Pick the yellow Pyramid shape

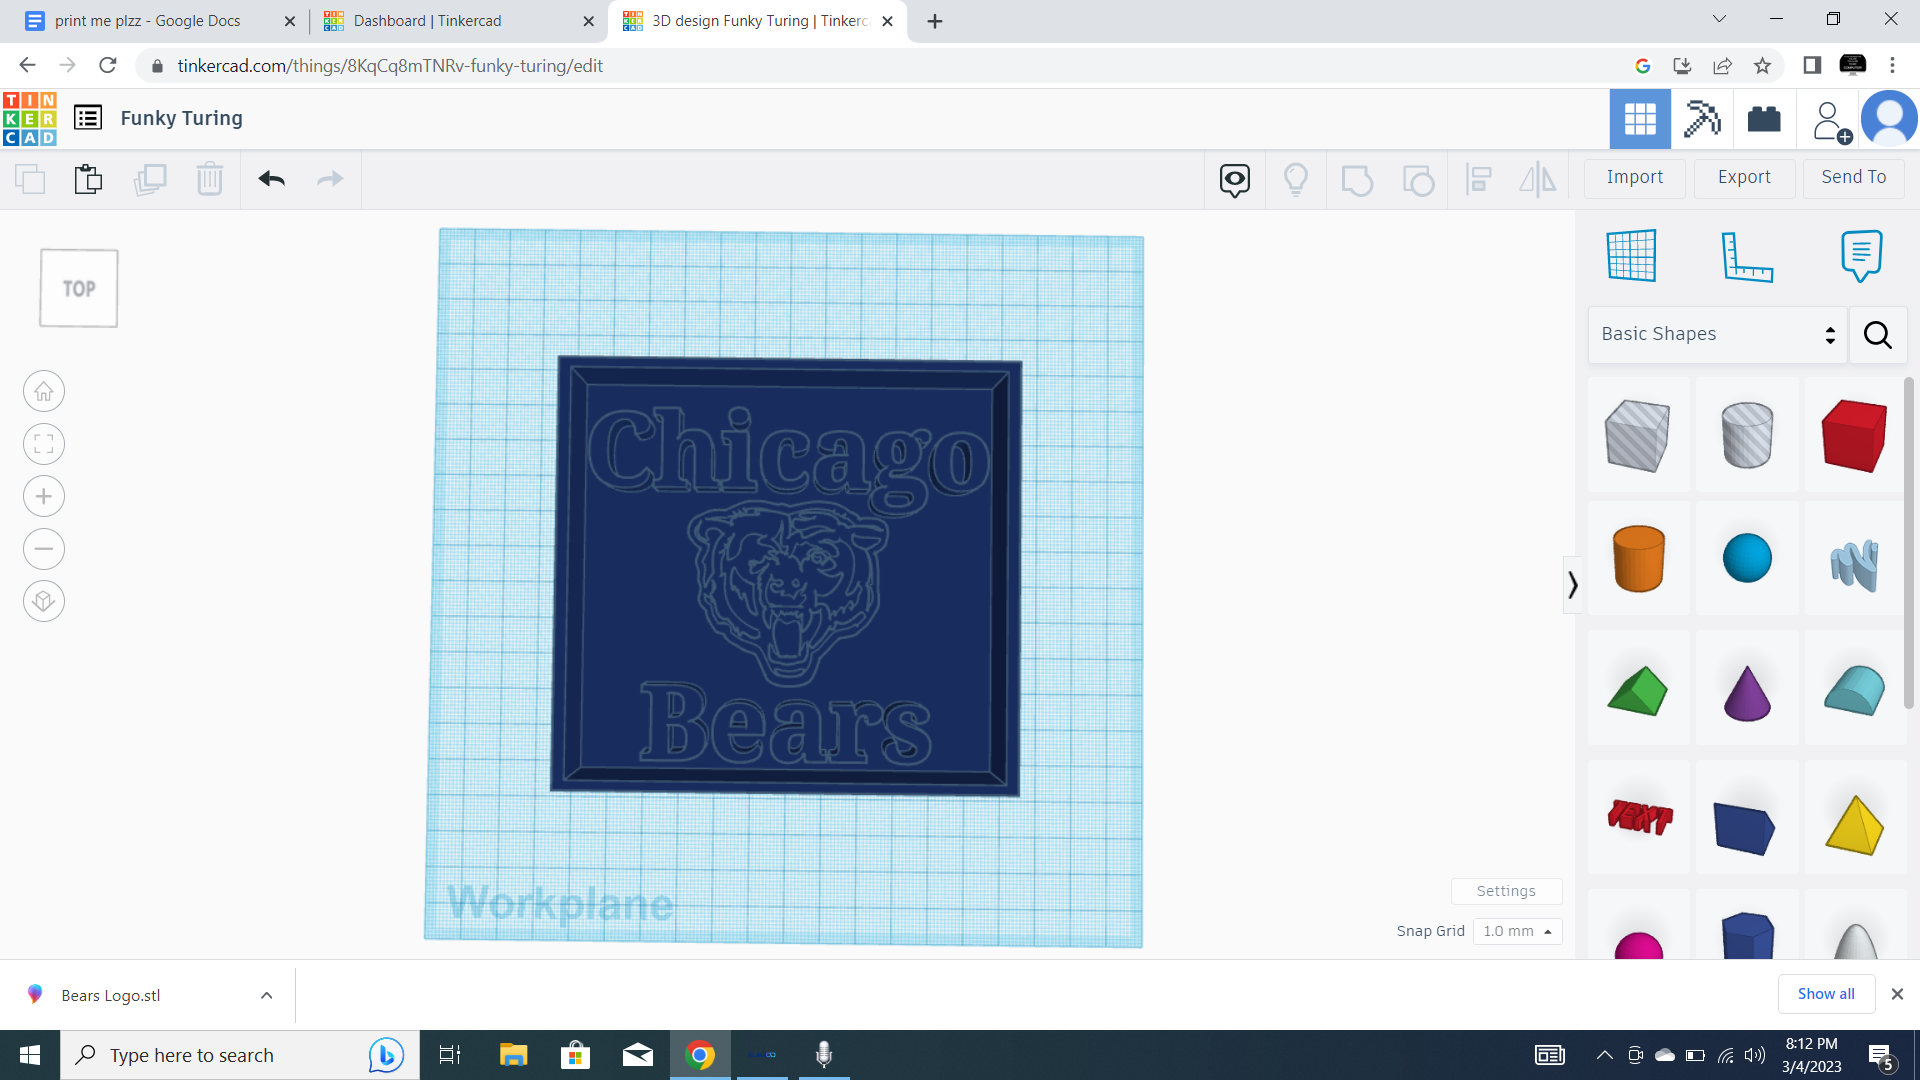point(1855,825)
